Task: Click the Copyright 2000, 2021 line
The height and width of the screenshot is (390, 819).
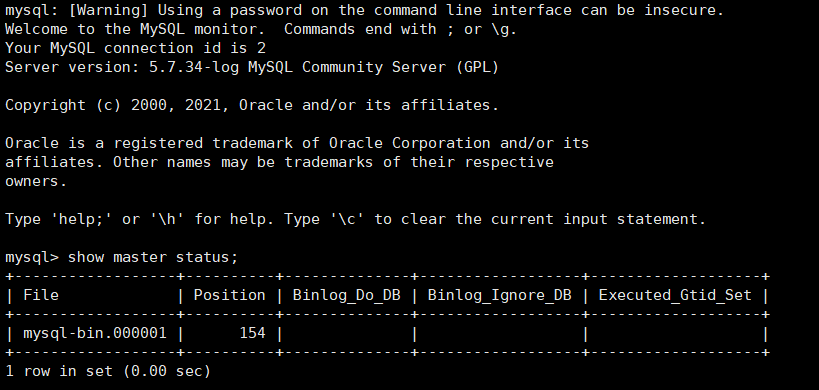Action: [252, 105]
